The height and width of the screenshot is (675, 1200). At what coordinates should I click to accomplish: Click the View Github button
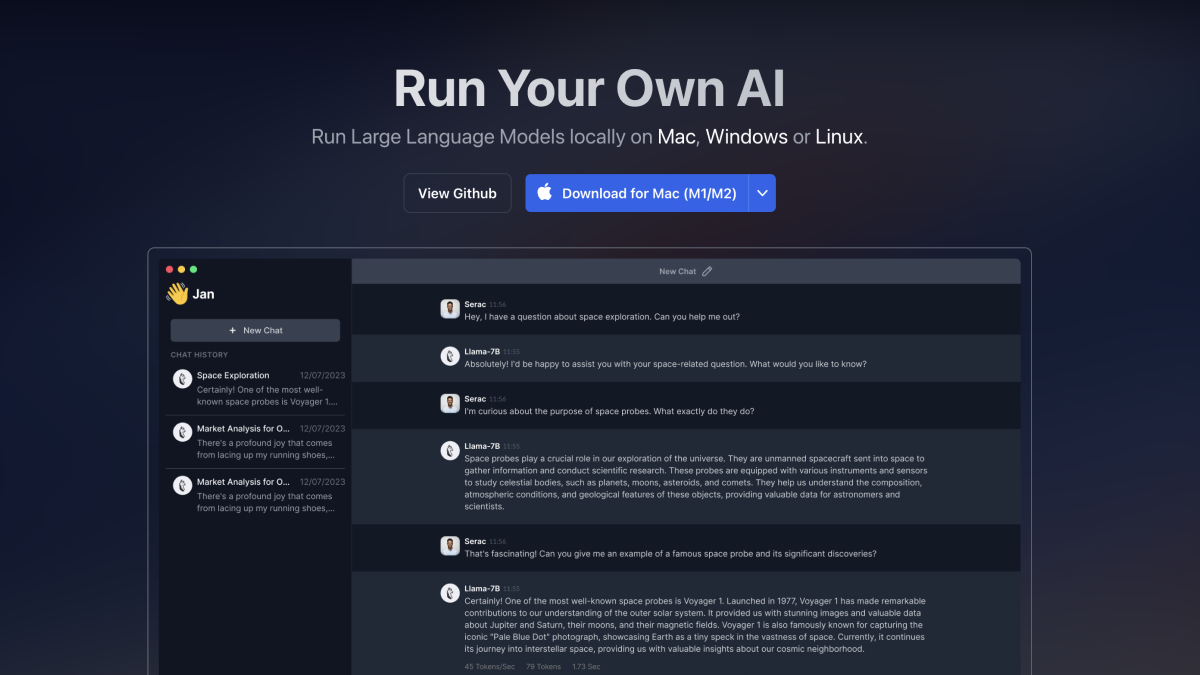click(x=457, y=193)
